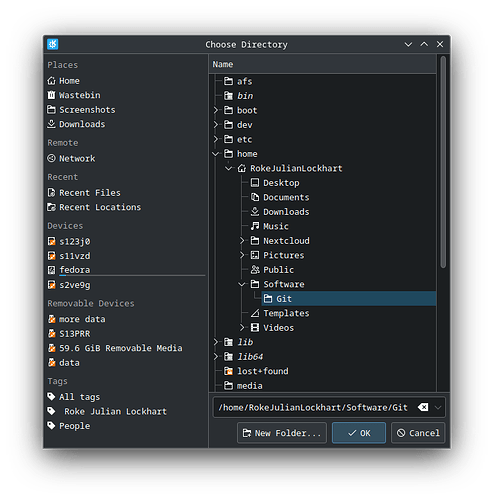Open Home place in sidebar

pos(63,81)
